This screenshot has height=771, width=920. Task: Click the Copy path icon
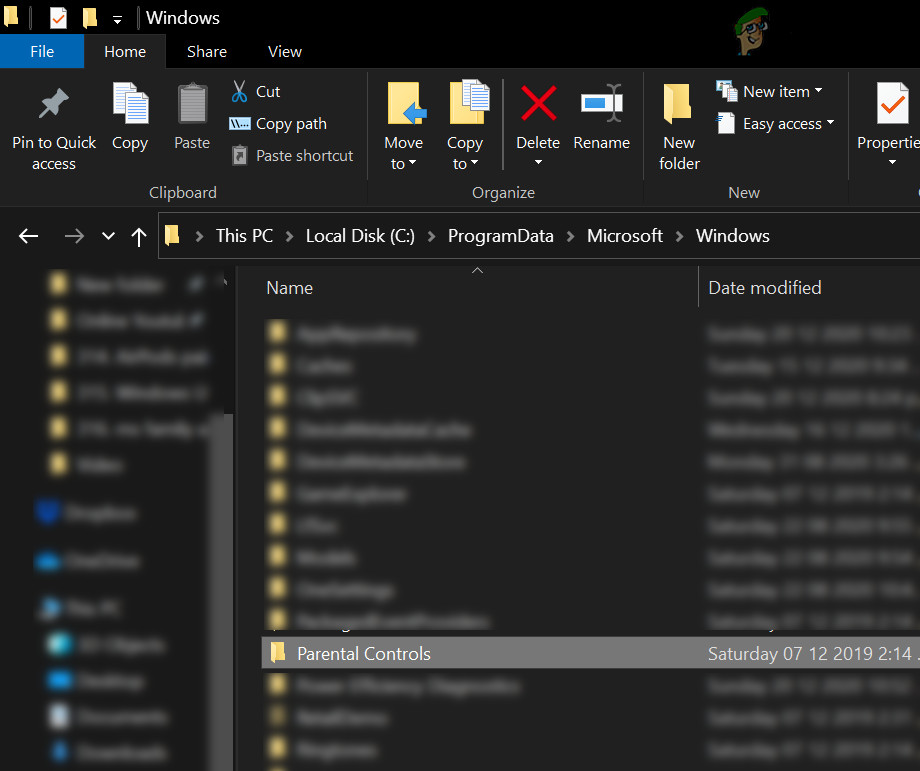tap(239, 124)
